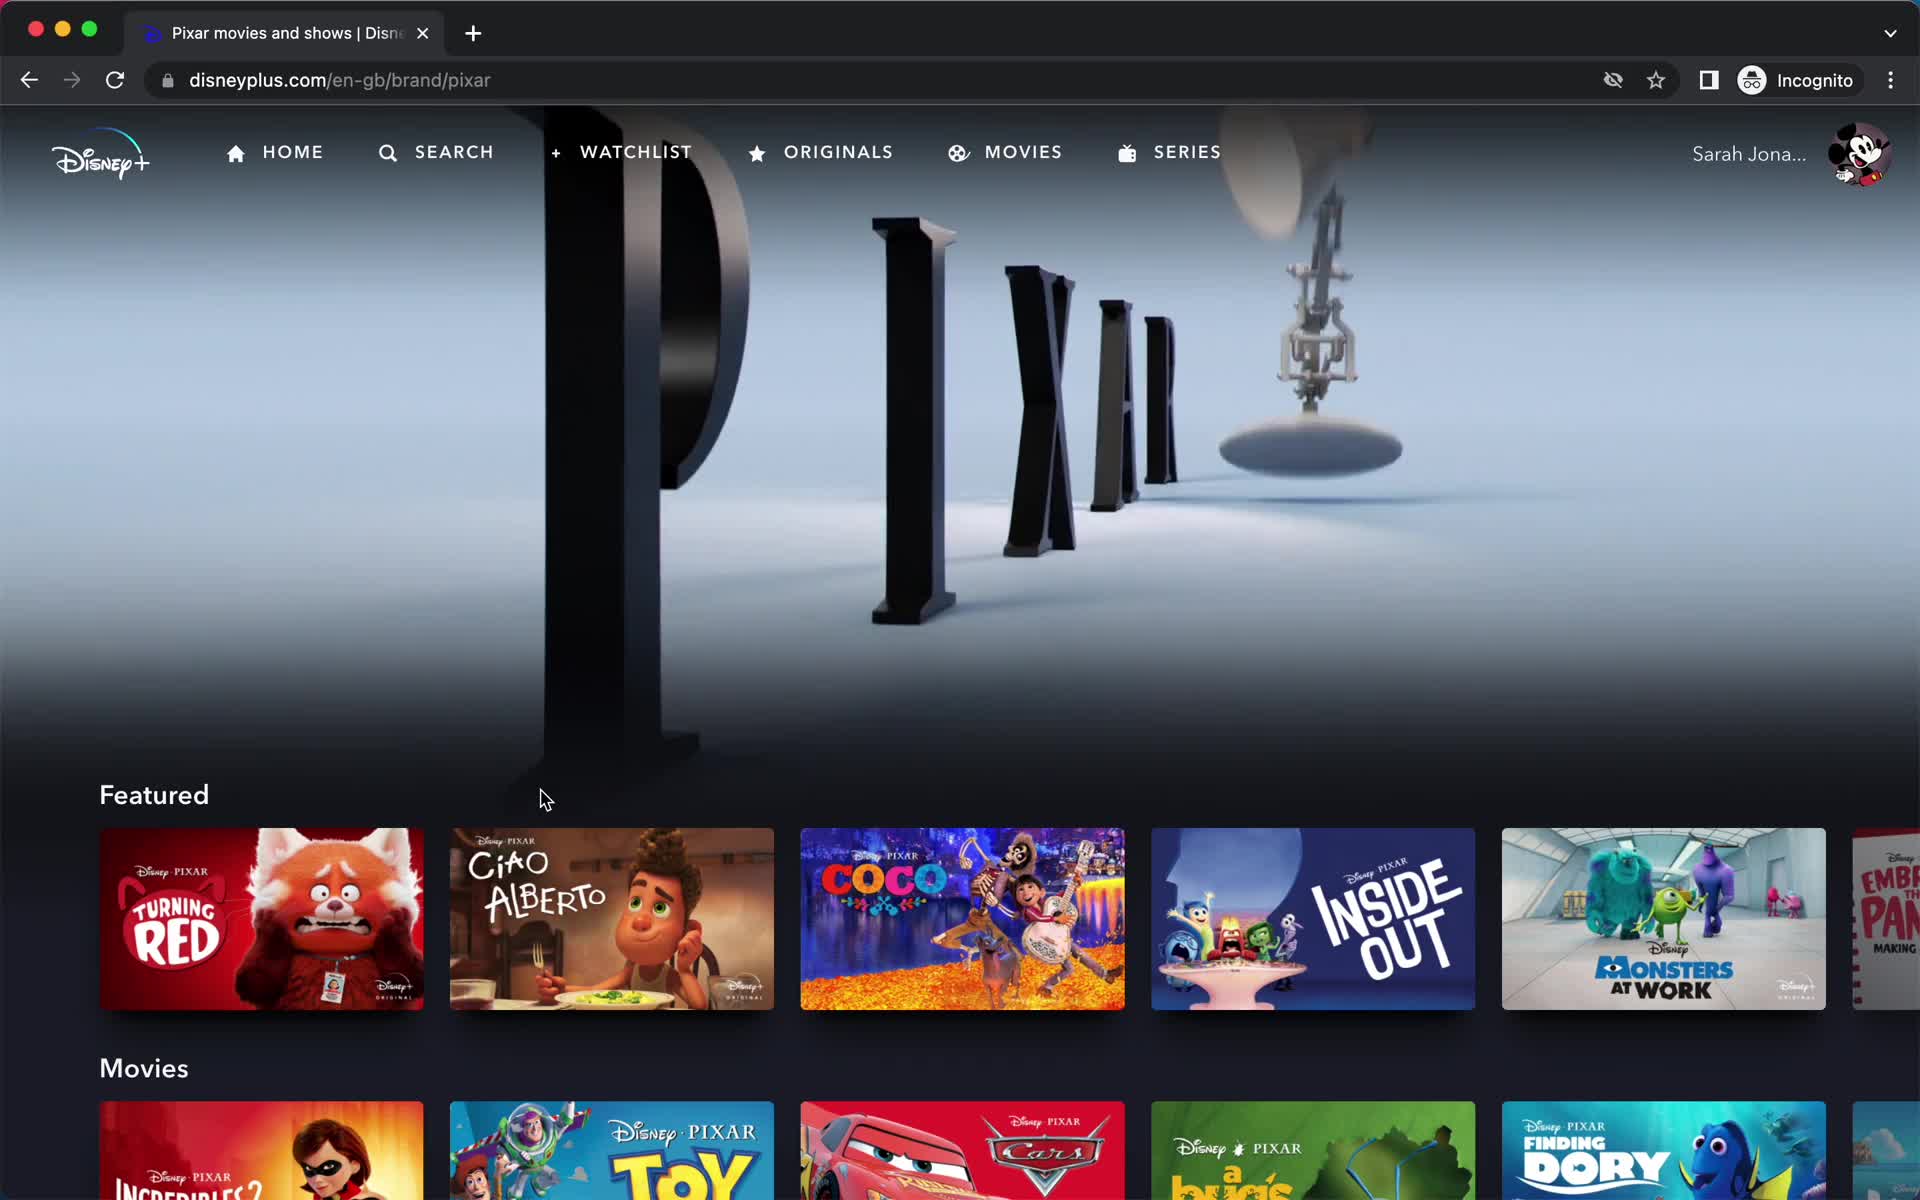Bookmark this page with star icon

tap(1656, 80)
